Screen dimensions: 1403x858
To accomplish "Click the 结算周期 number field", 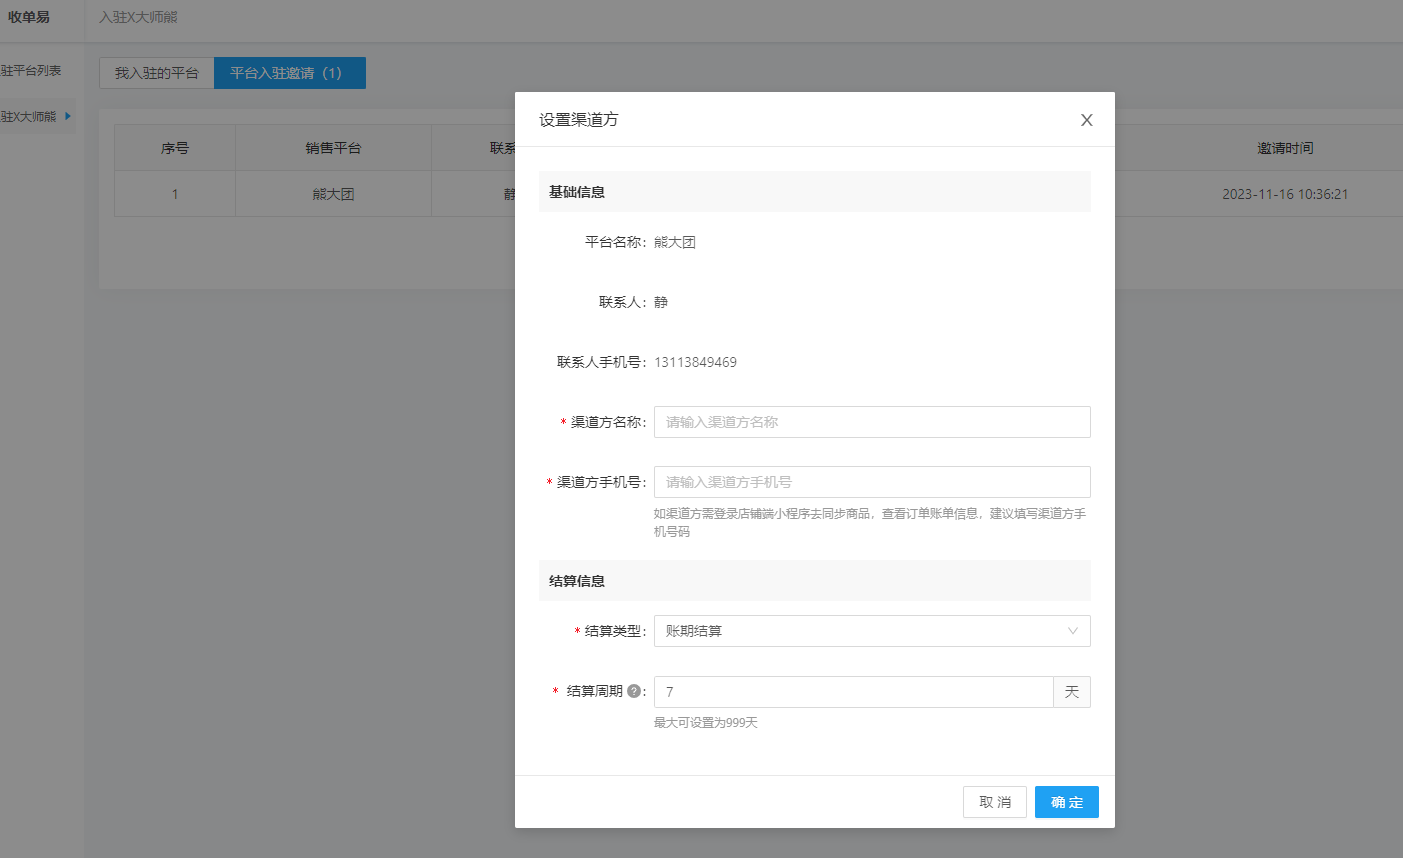I will pos(853,692).
